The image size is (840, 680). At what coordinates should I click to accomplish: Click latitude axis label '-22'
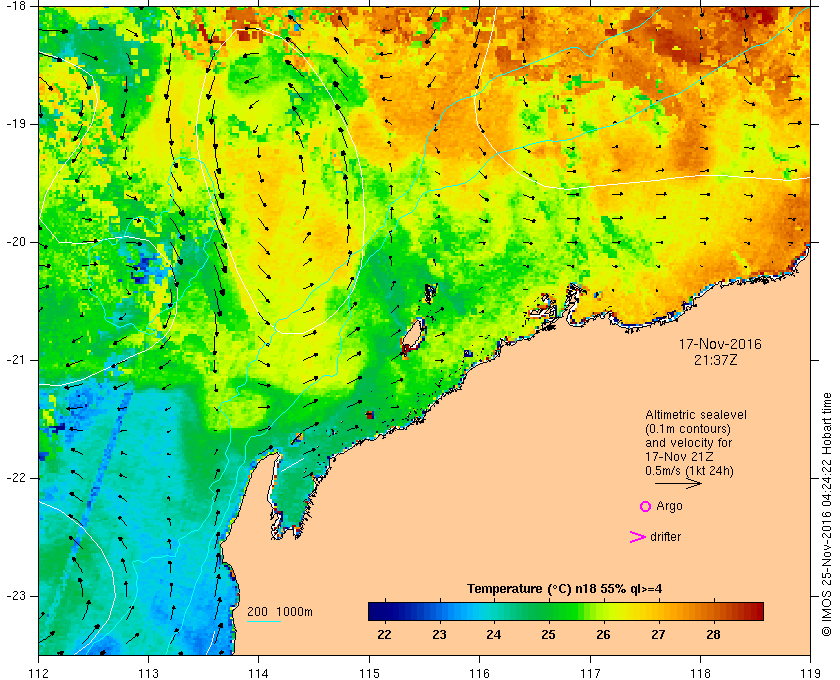[16, 478]
